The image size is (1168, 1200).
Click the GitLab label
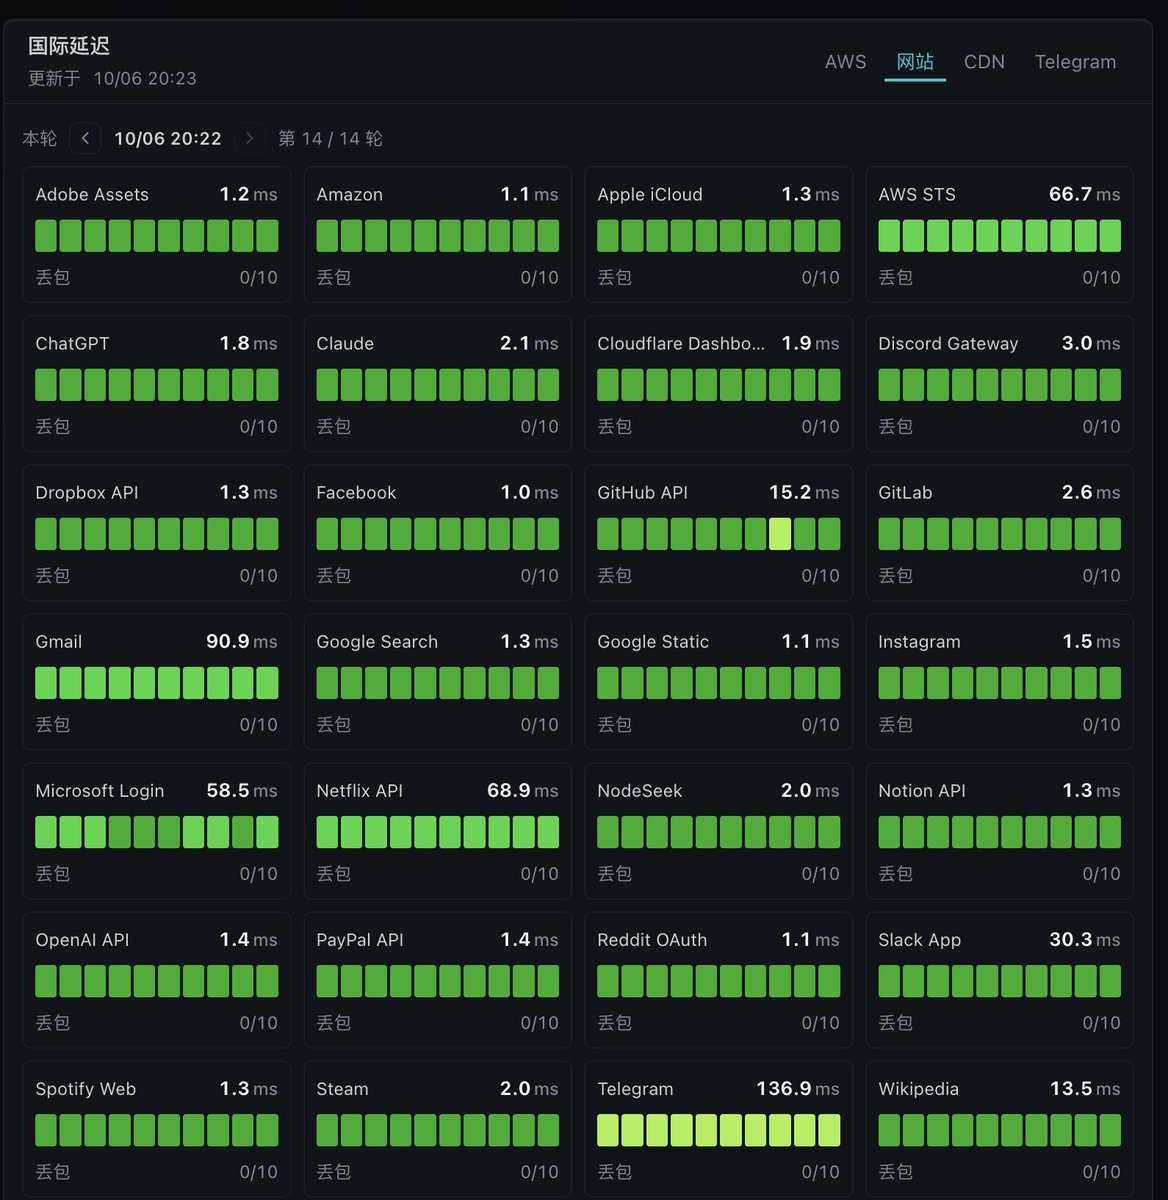pyautogui.click(x=905, y=493)
